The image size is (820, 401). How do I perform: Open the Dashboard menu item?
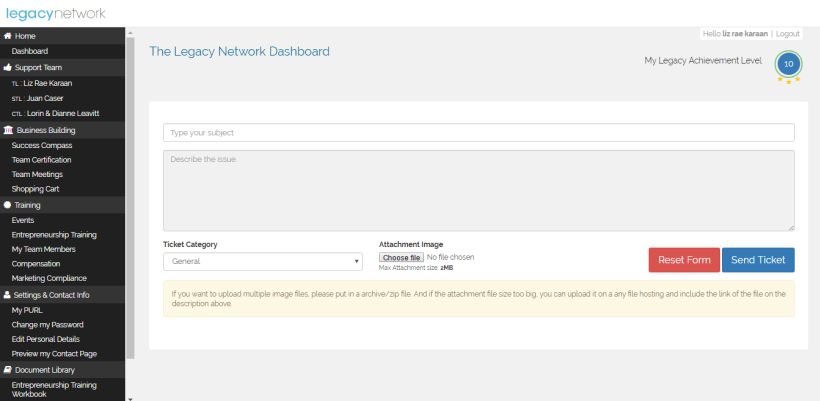(30, 51)
